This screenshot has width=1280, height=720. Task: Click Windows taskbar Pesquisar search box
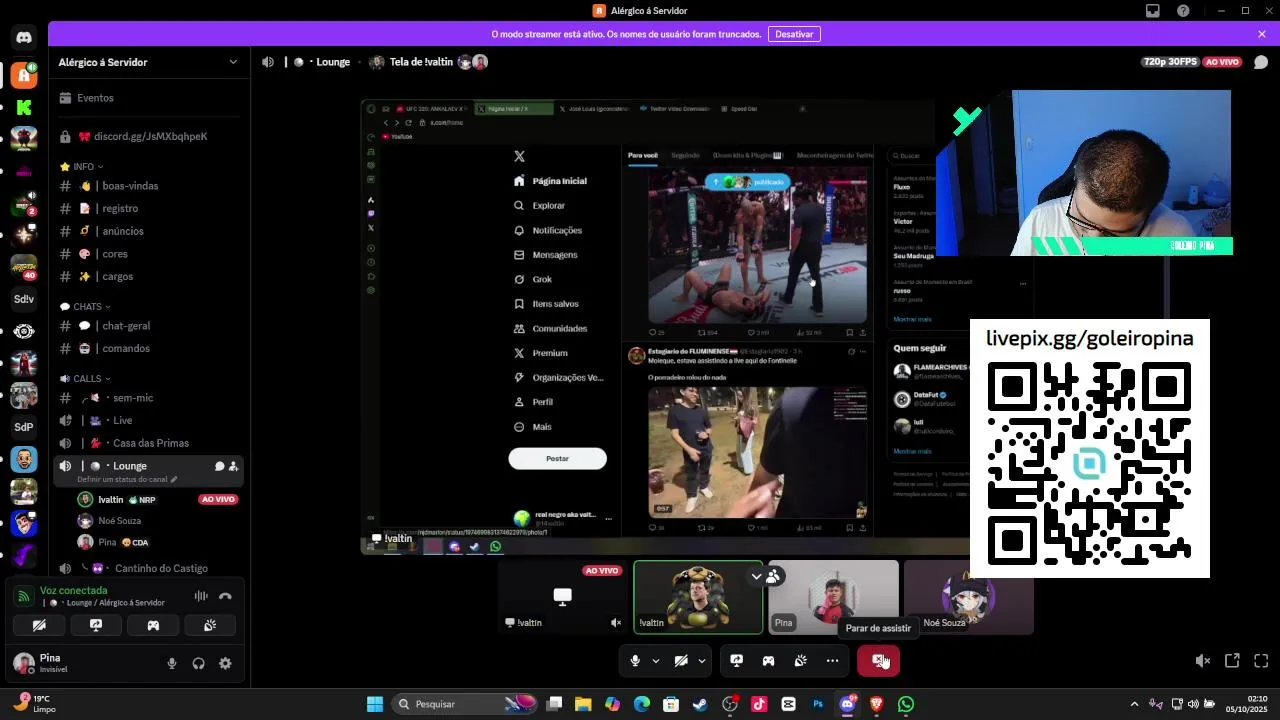[x=466, y=704]
